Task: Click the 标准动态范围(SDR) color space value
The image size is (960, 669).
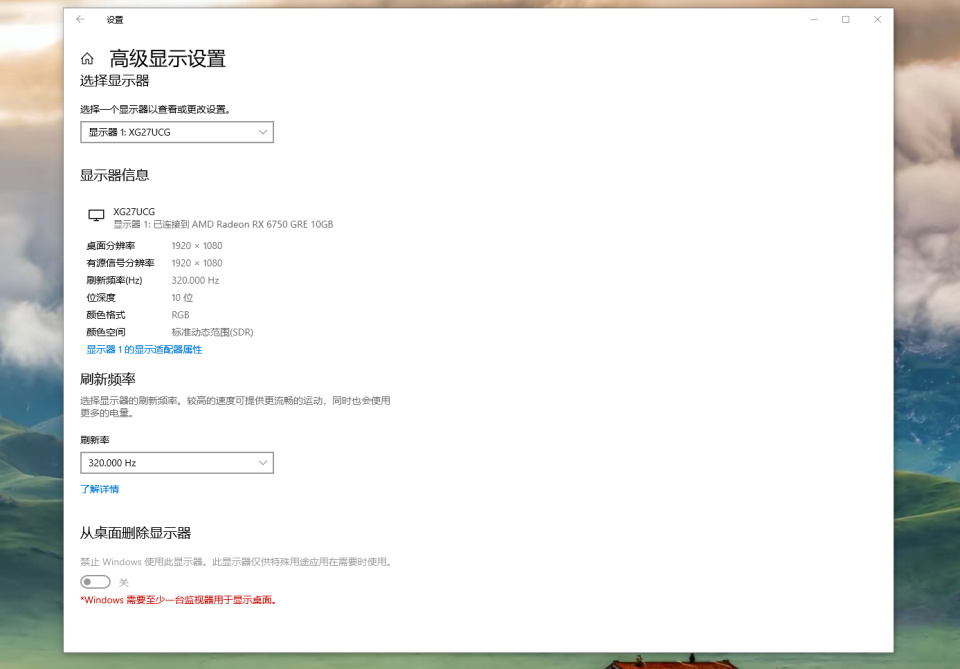Action: point(212,332)
